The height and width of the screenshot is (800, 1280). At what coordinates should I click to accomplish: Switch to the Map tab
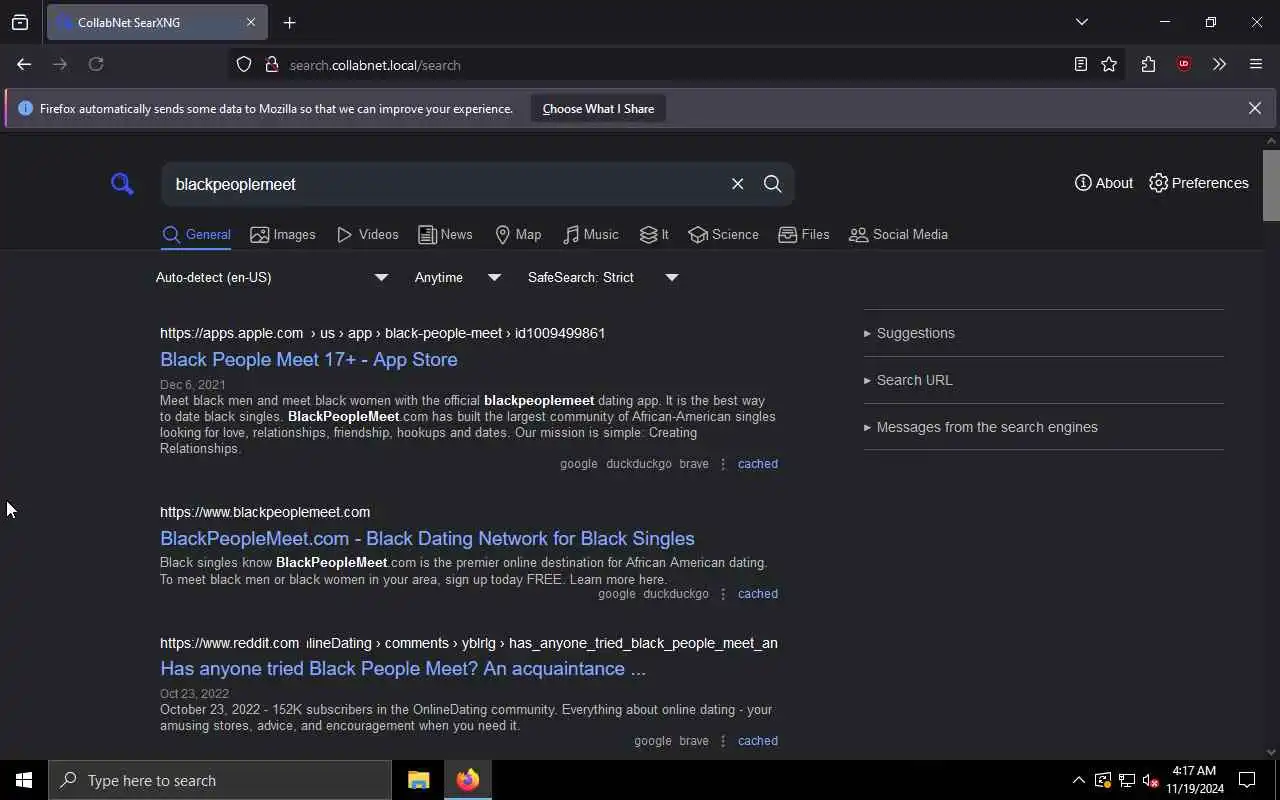click(x=518, y=235)
